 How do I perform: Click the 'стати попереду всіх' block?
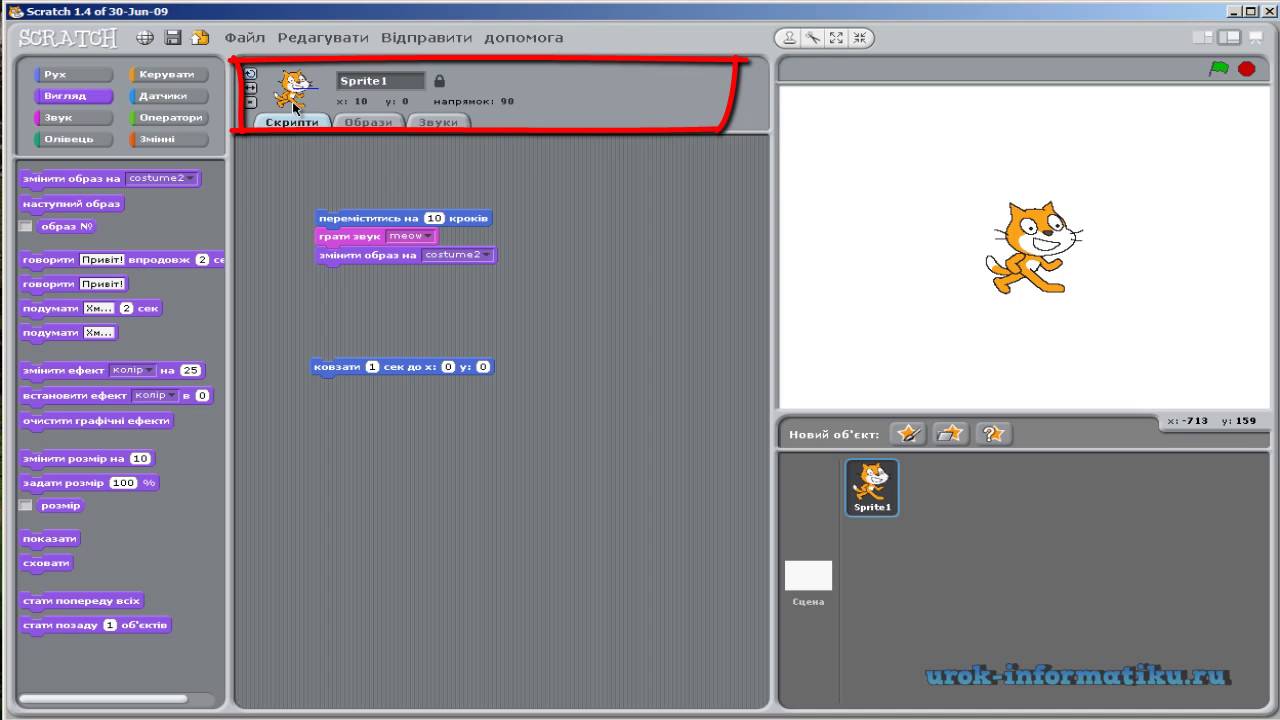[x=82, y=601]
